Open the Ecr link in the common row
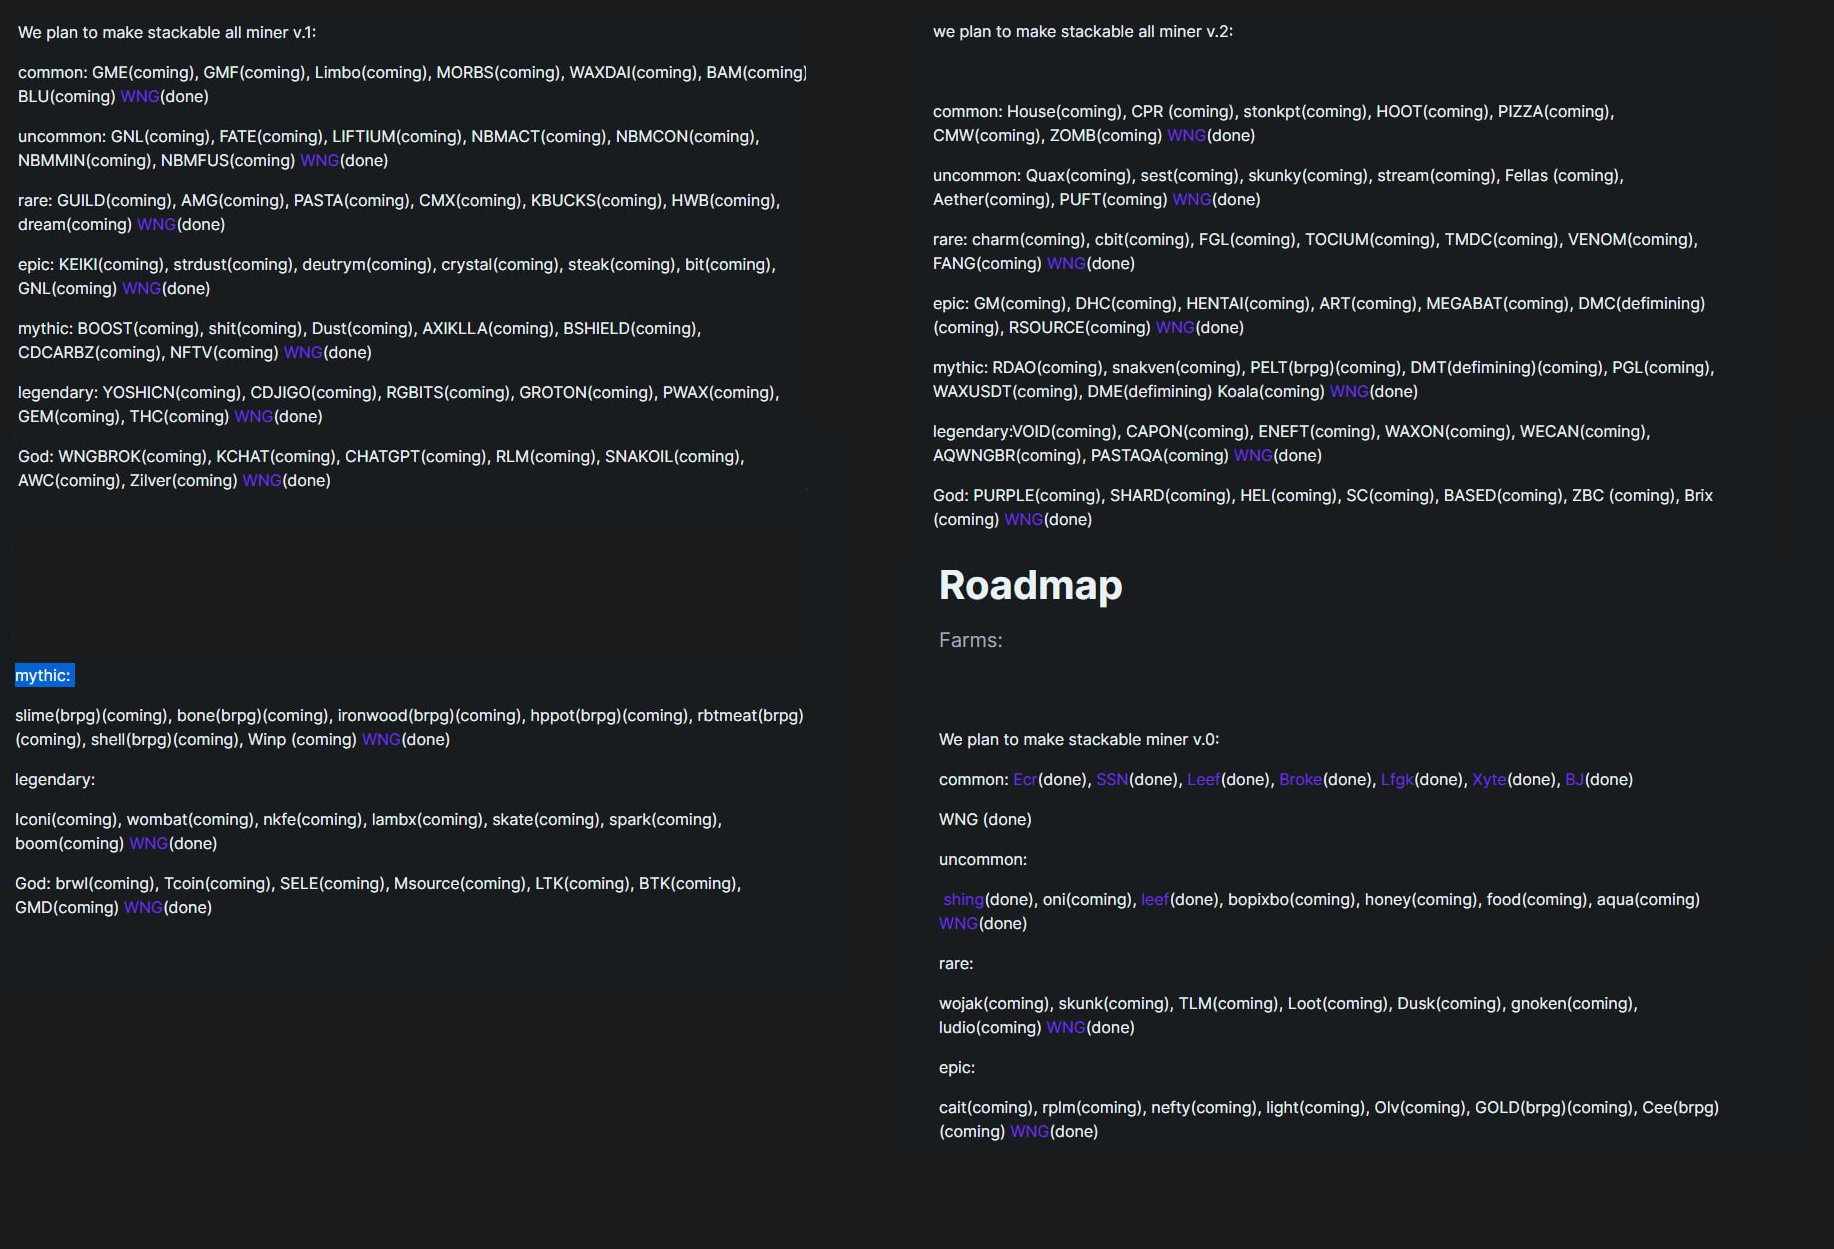Viewport: 1834px width, 1249px height. [1025, 780]
